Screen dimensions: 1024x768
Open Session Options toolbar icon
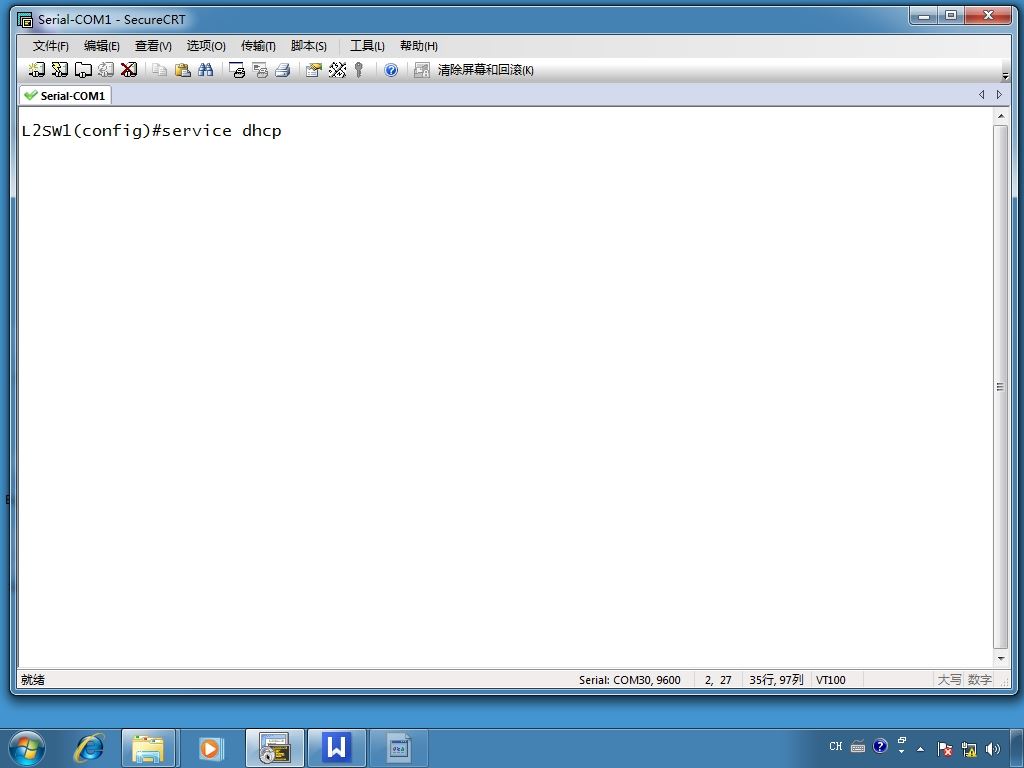coord(313,70)
